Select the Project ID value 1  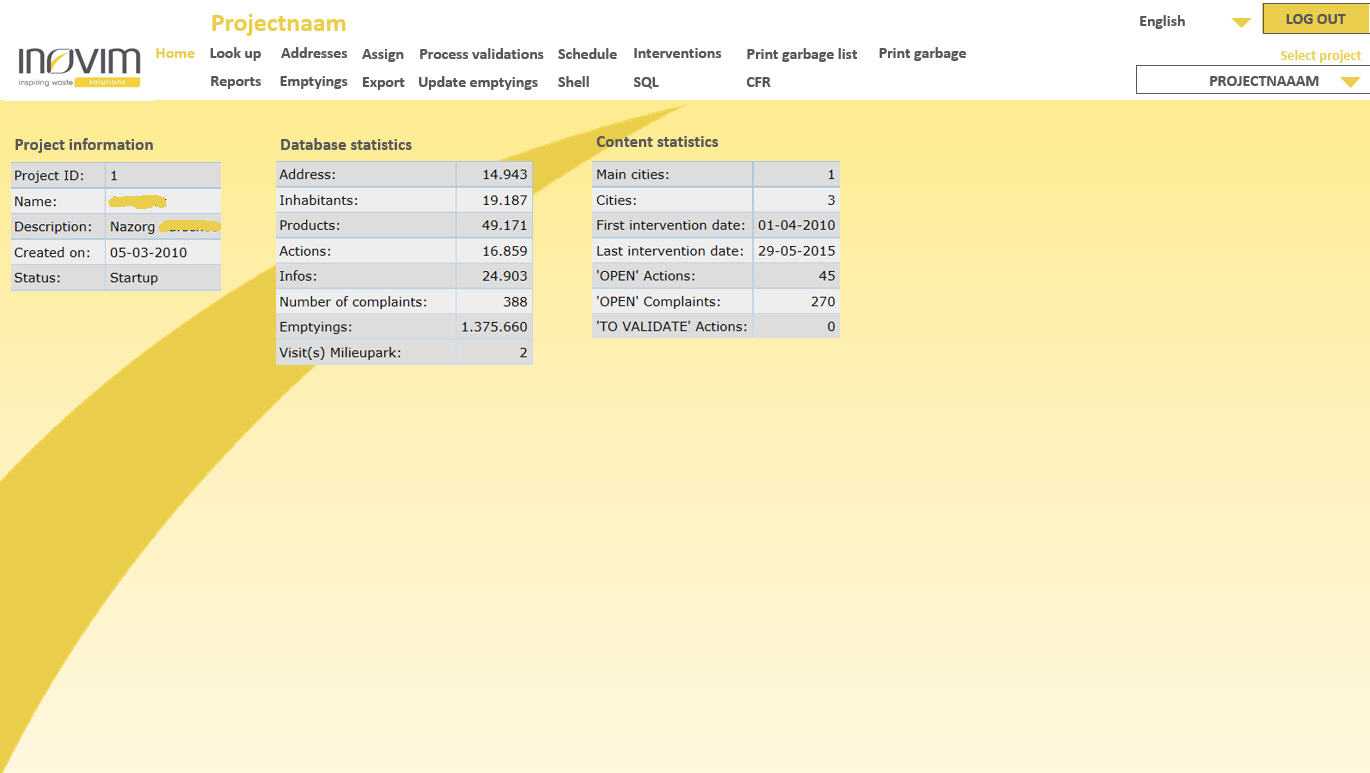point(114,175)
